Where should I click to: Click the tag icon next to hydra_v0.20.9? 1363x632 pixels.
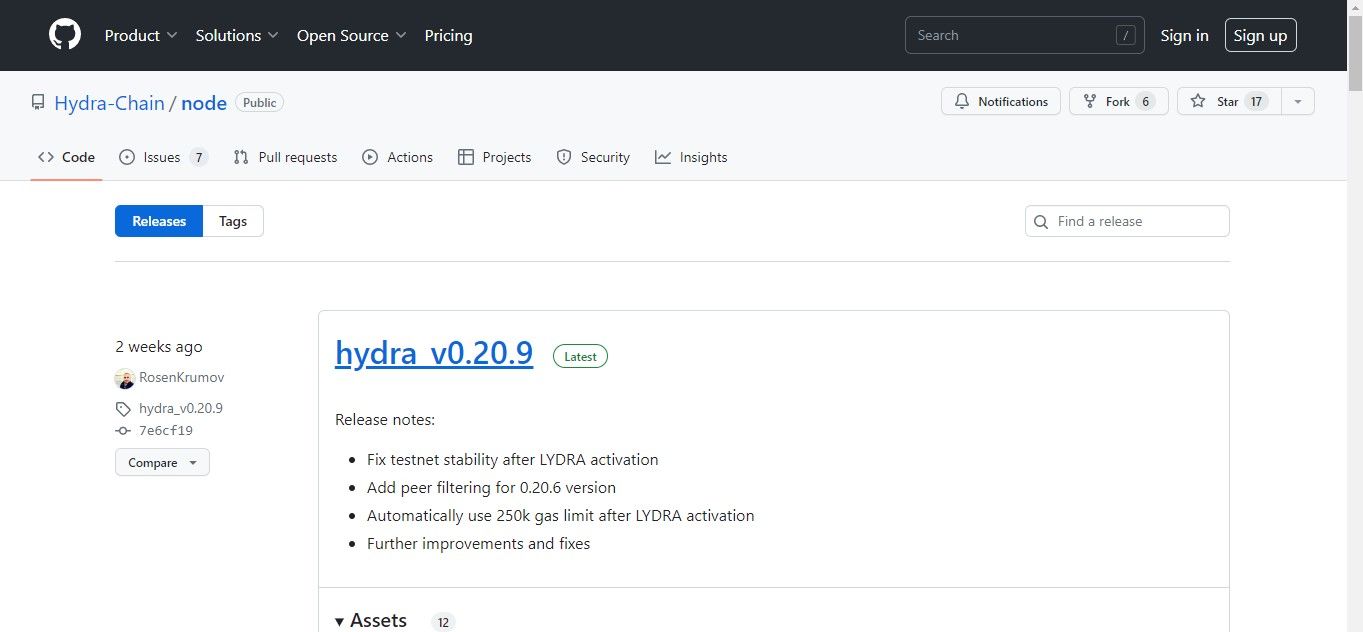click(x=123, y=408)
